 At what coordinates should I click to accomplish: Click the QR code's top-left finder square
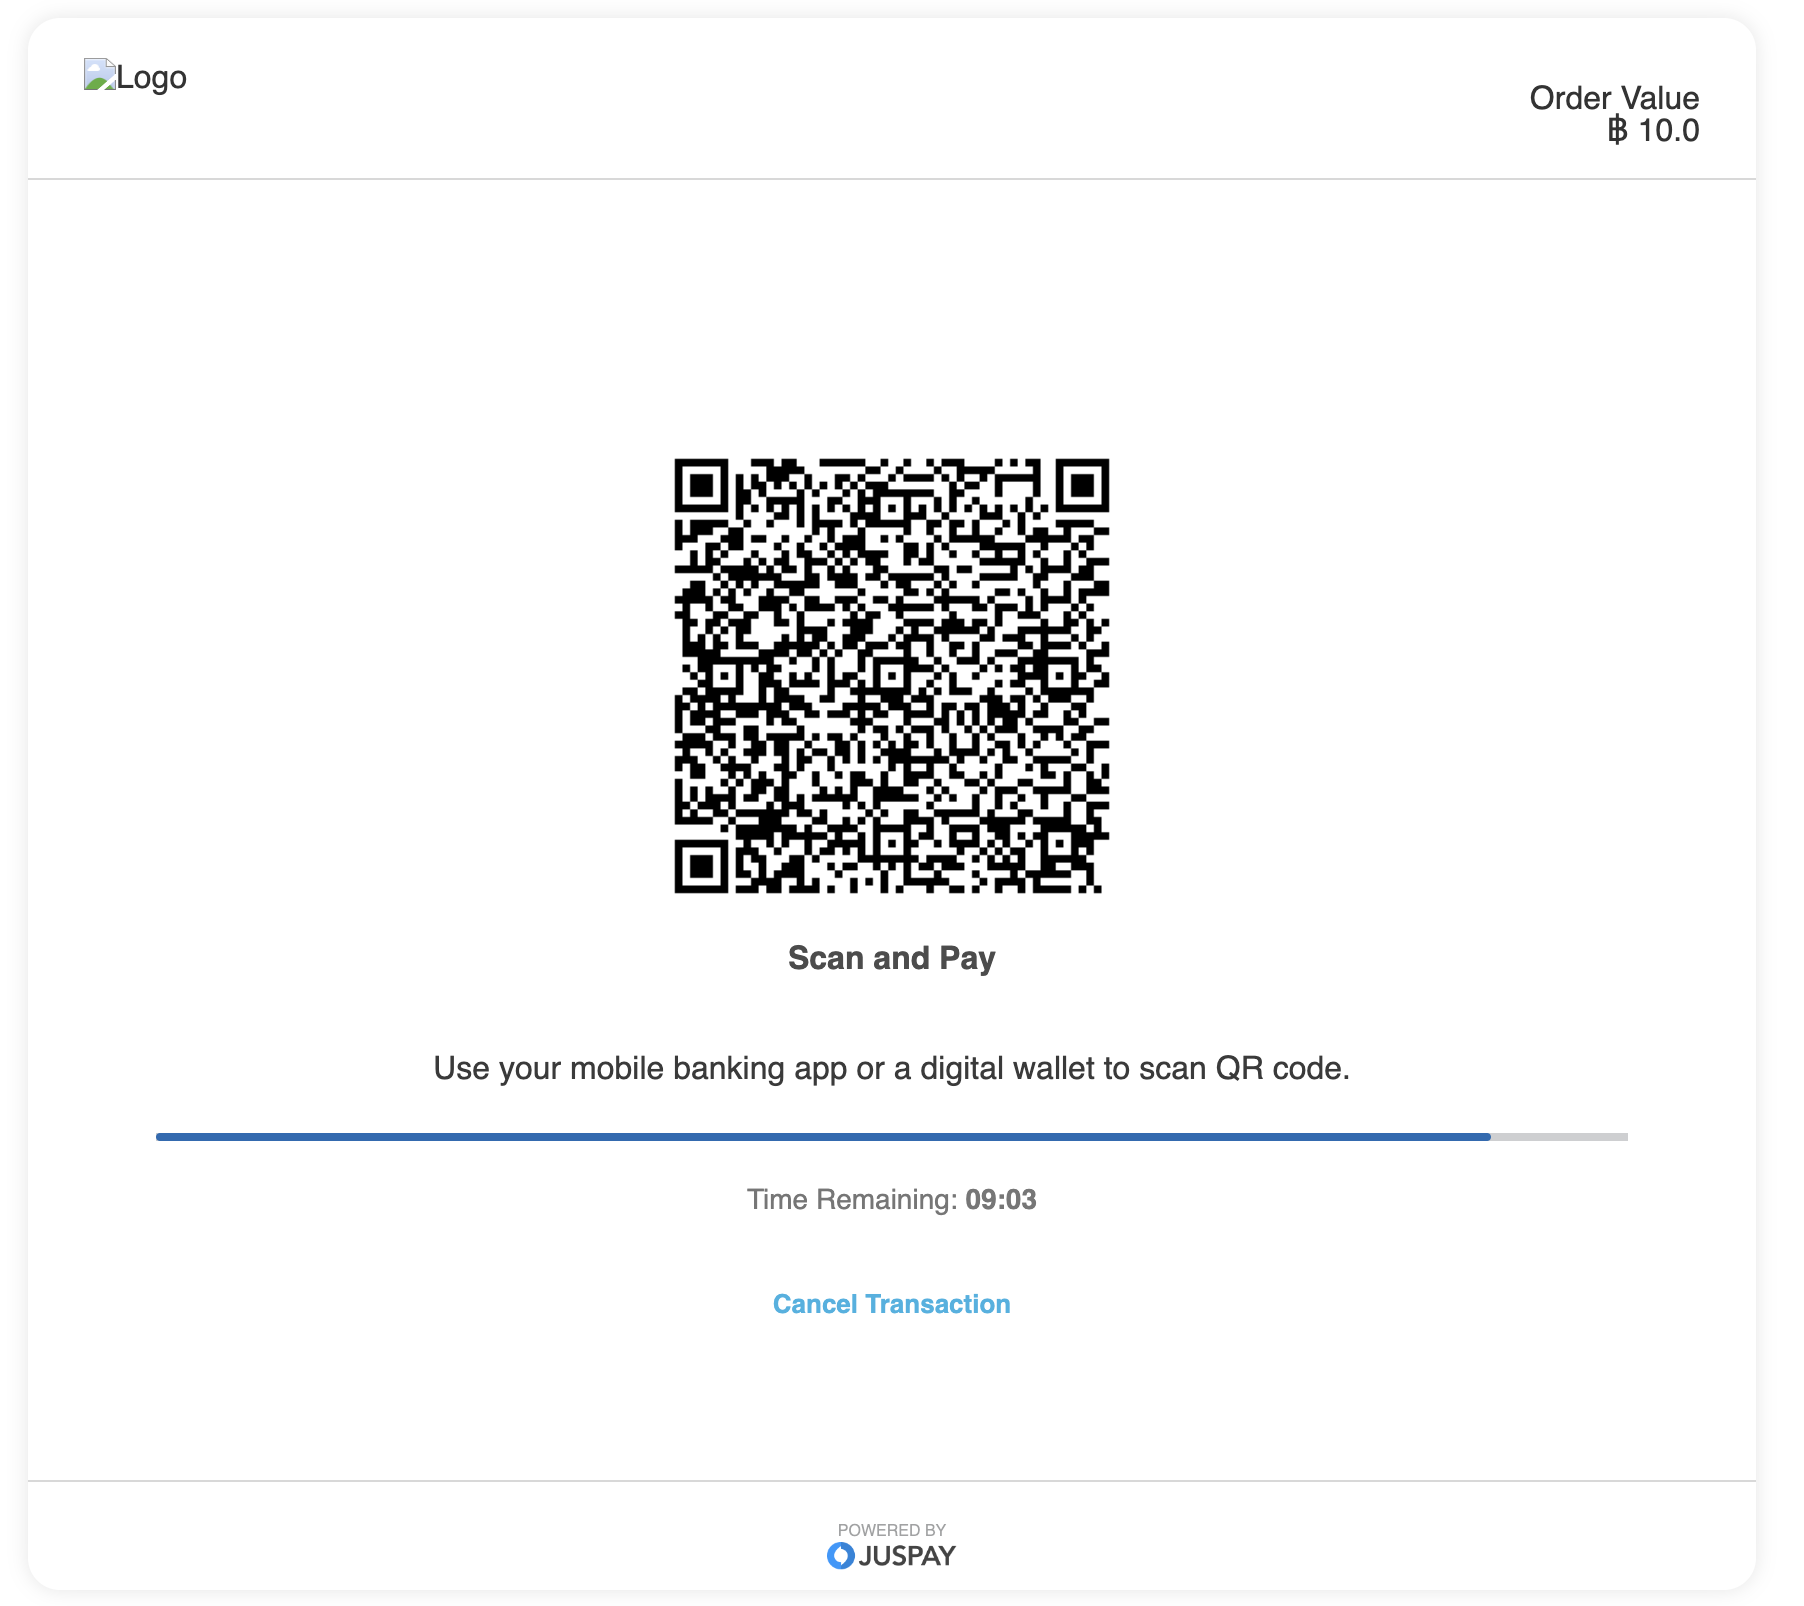click(702, 486)
